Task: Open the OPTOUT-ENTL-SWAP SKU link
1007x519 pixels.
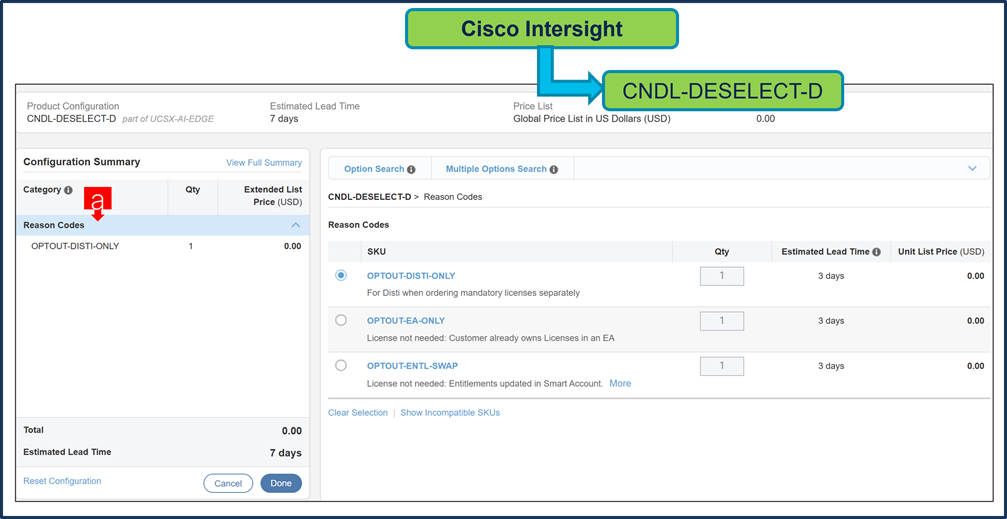Action: coord(412,365)
